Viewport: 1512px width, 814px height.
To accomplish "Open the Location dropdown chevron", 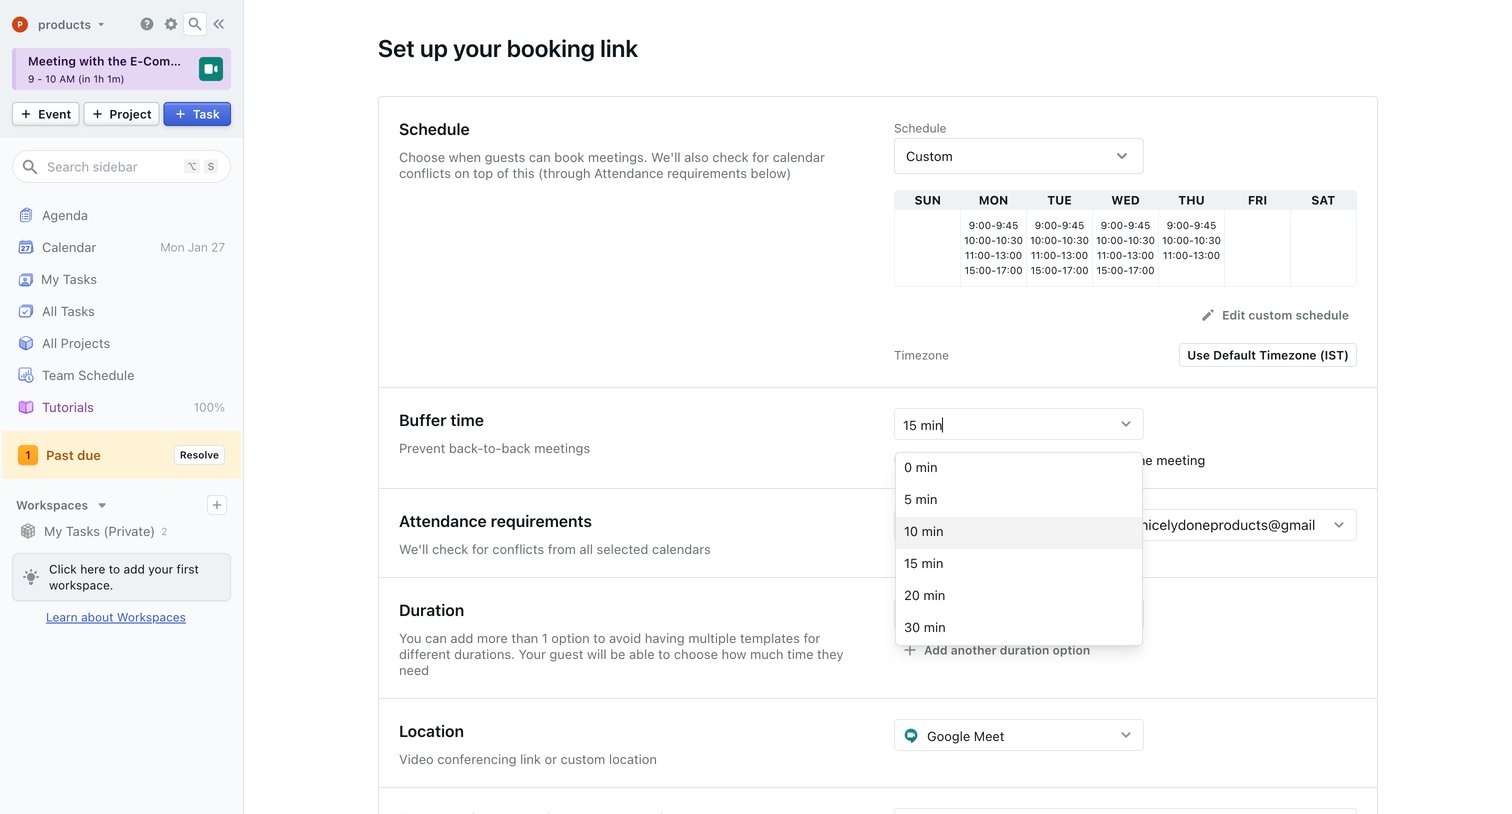I will tap(1126, 736).
